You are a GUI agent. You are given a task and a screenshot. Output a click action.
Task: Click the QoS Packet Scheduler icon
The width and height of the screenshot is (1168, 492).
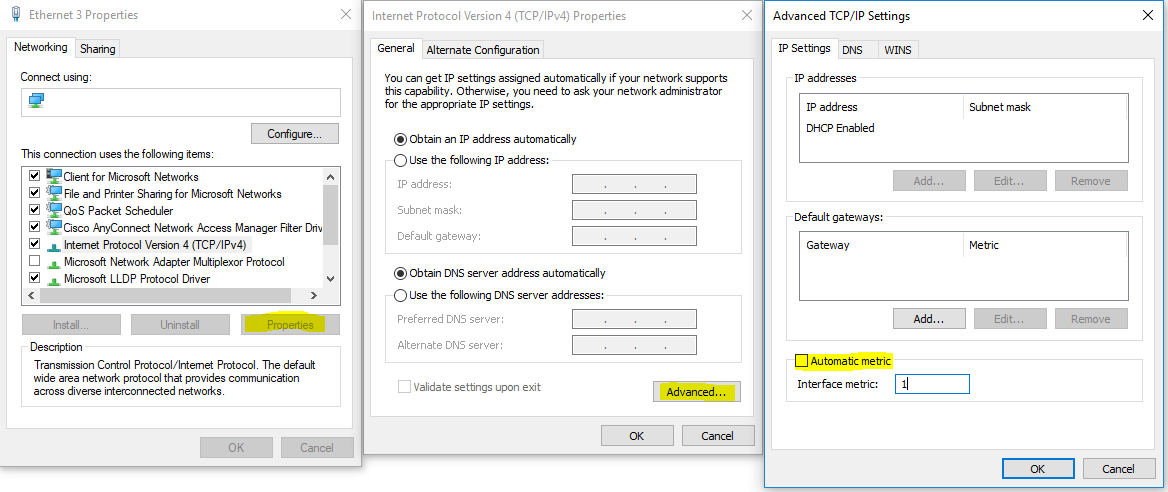(x=53, y=211)
